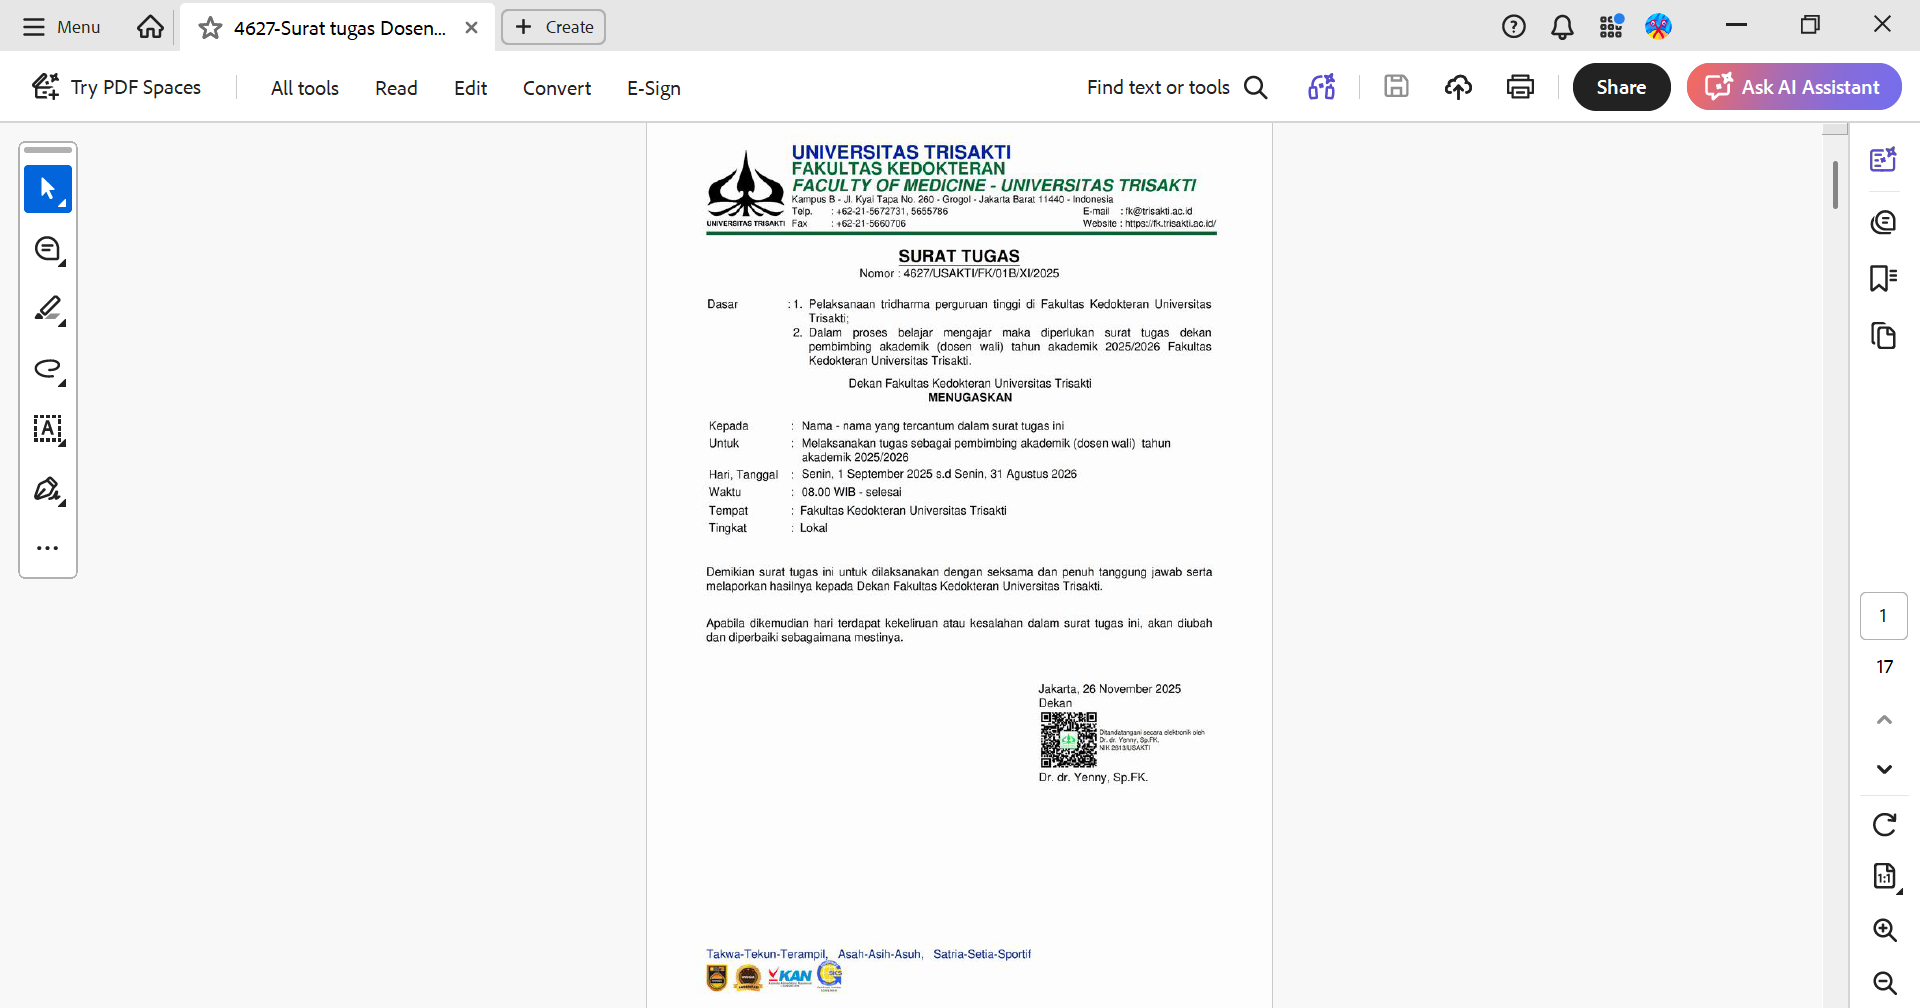Open the Edit tools tab
The height and width of the screenshot is (1008, 1920).
[x=470, y=88]
